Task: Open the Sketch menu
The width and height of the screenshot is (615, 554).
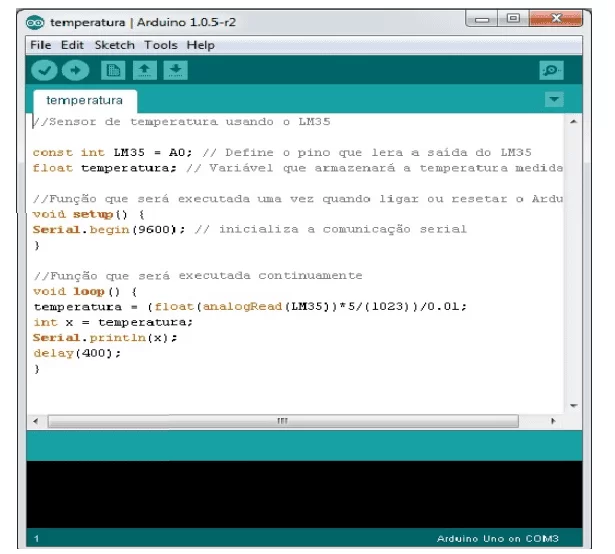Action: pos(115,45)
